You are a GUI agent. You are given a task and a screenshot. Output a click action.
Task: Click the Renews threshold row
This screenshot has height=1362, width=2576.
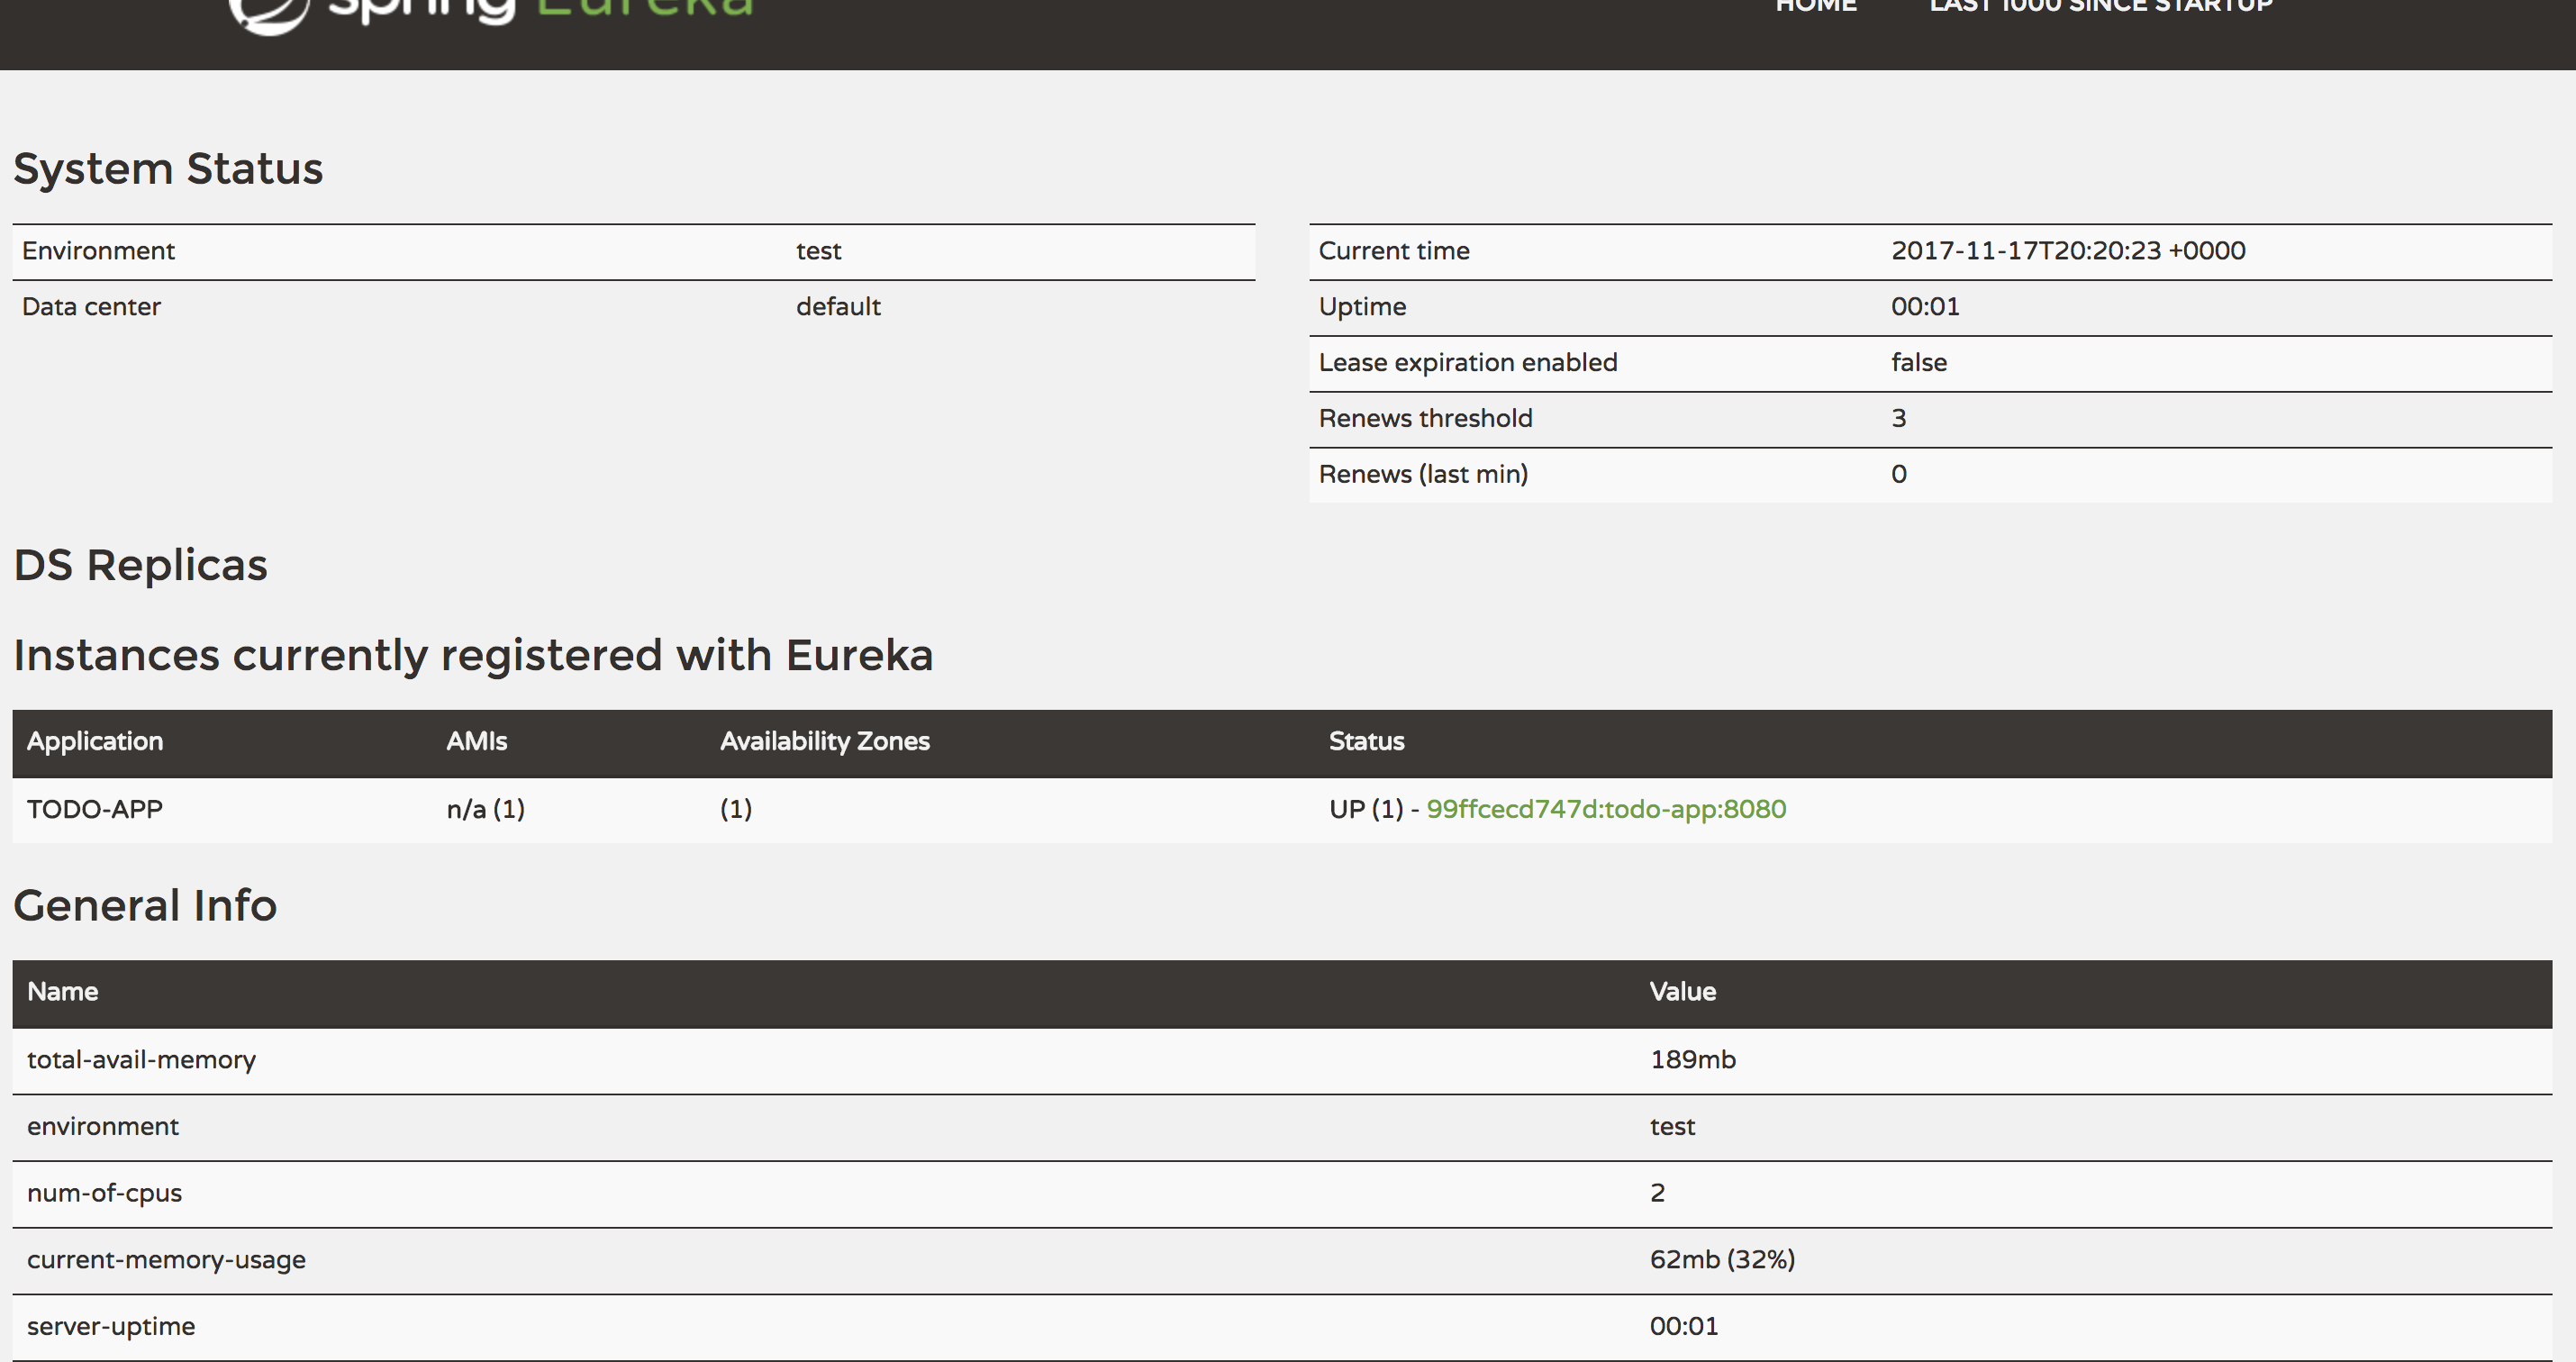[1425, 419]
